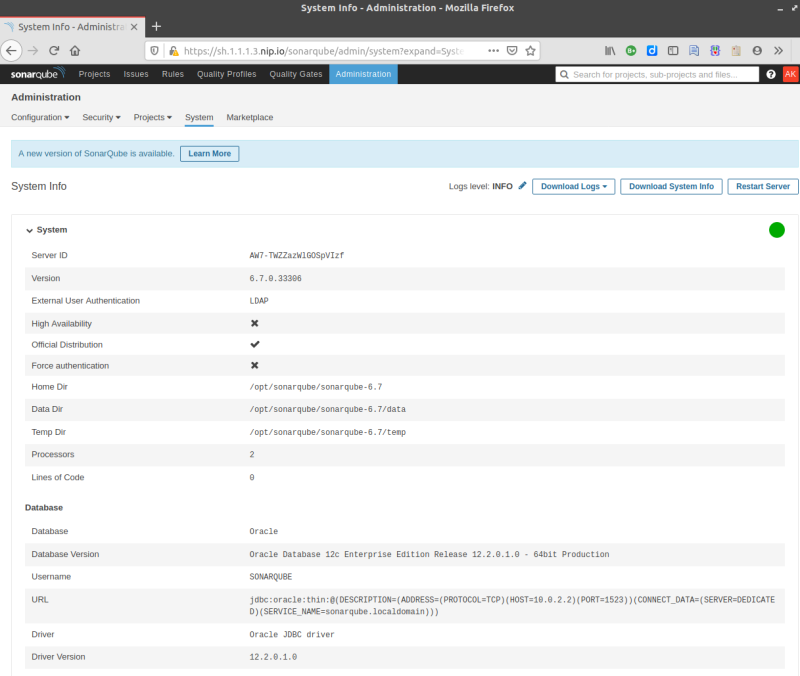This screenshot has width=800, height=676.
Task: Open the Firefox Library icon
Action: click(610, 49)
